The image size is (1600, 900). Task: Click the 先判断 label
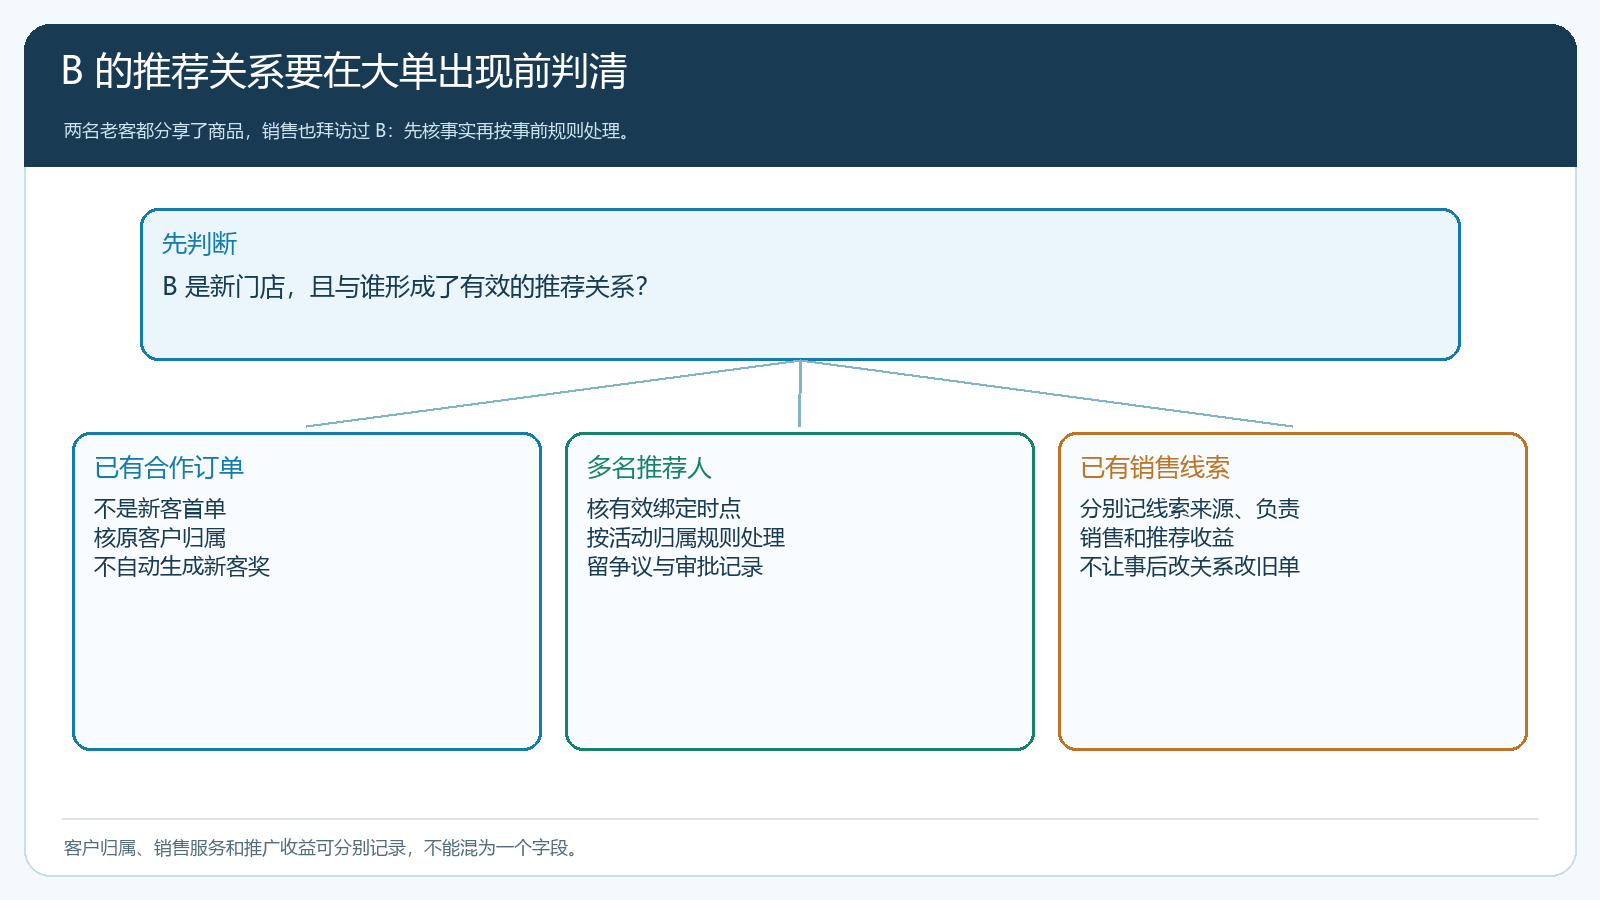coord(200,243)
